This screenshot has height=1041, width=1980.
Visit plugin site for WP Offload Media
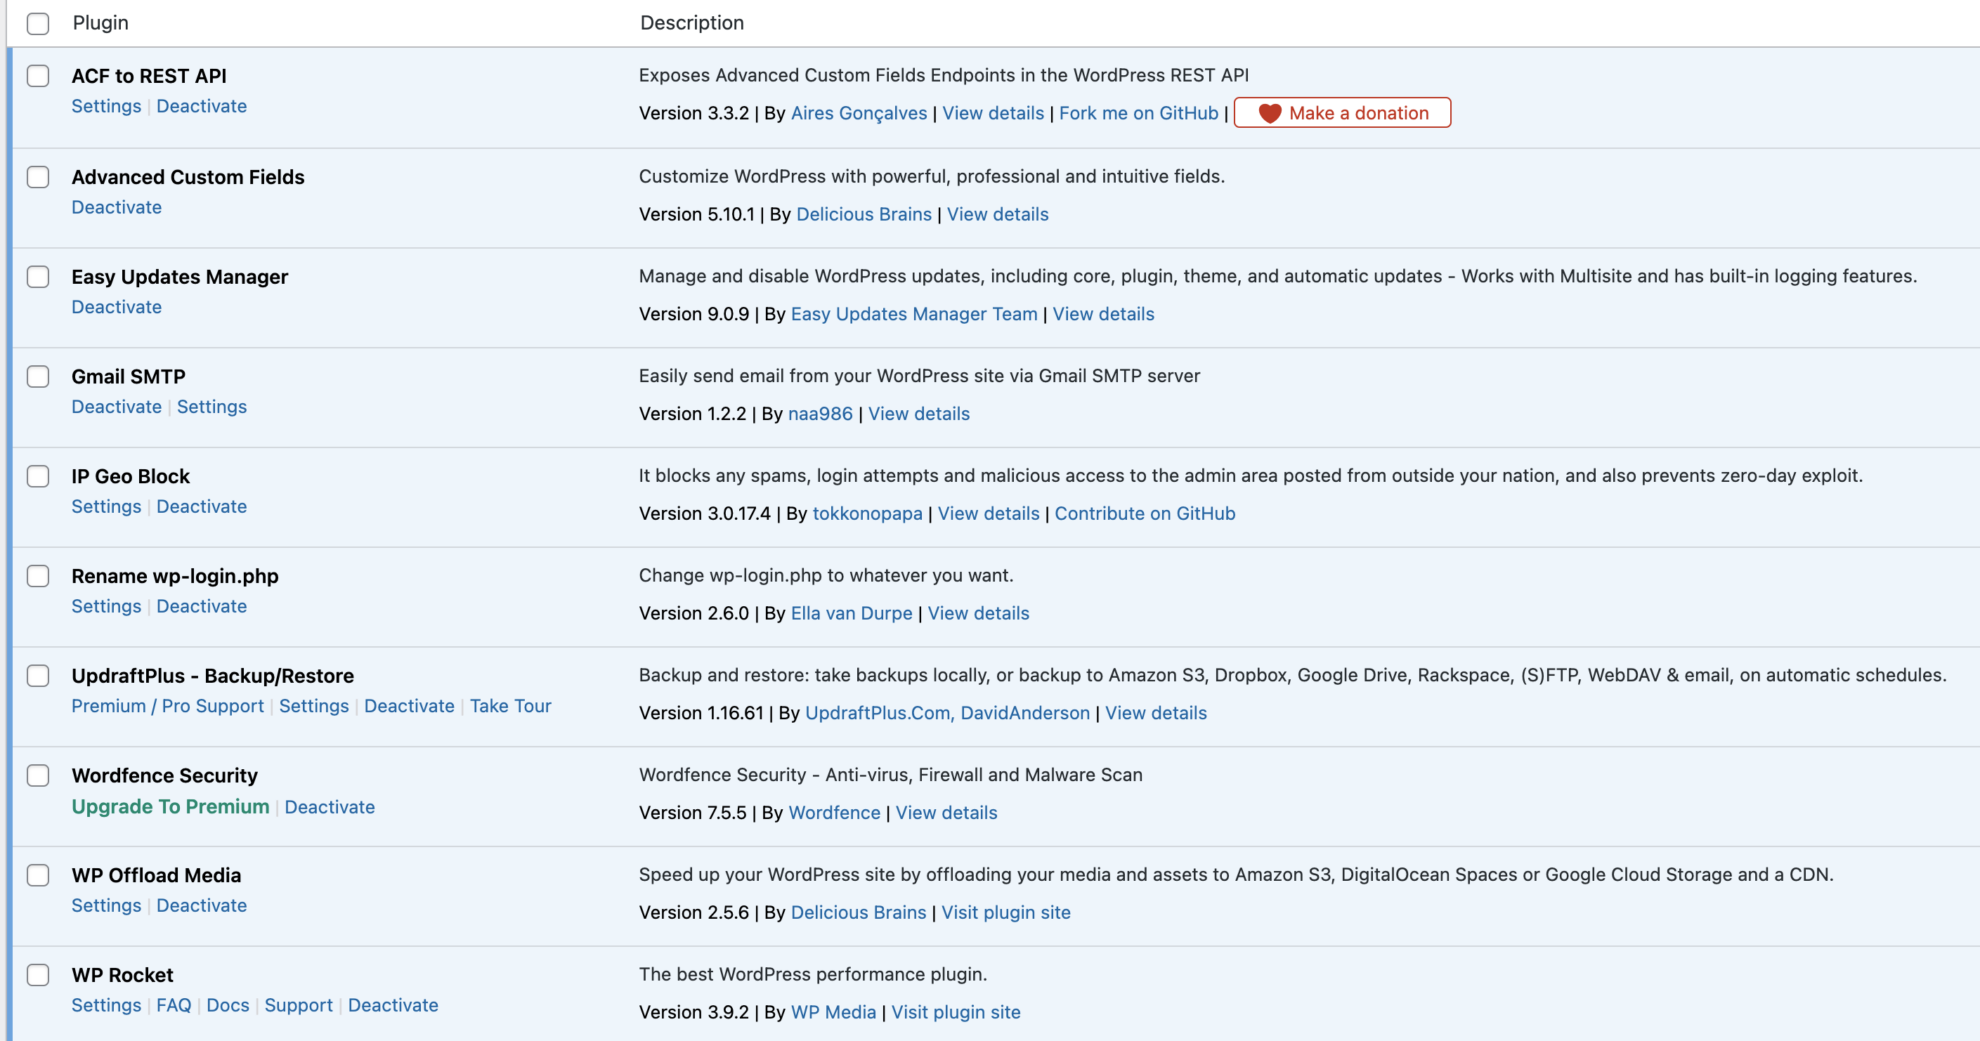coord(1006,912)
